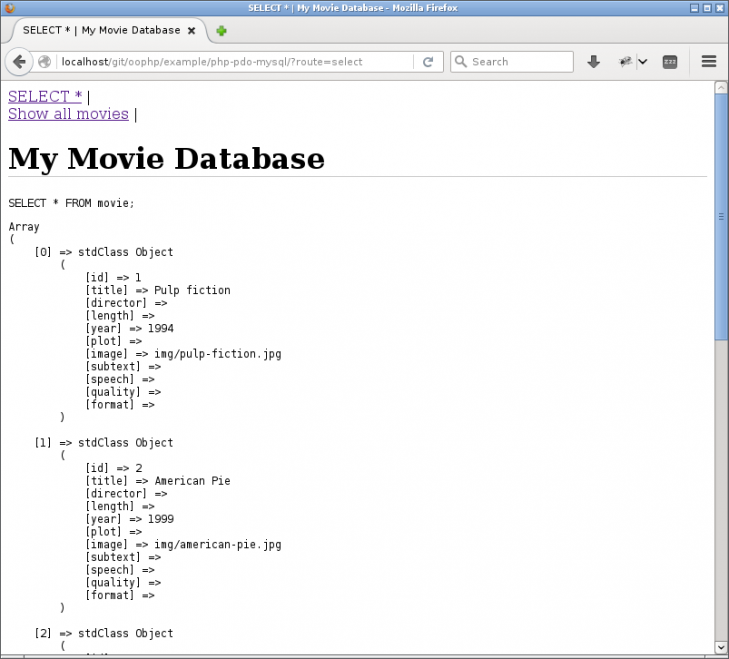
Task: Close the Firefox window
Action: (719, 8)
